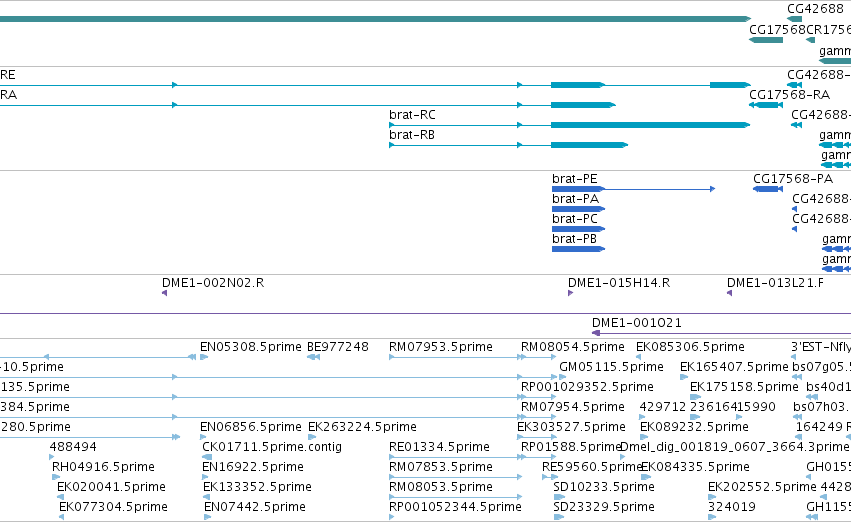Select the brat-PC protein feature label
Viewport: 851px width, 522px height.
[x=575, y=219]
